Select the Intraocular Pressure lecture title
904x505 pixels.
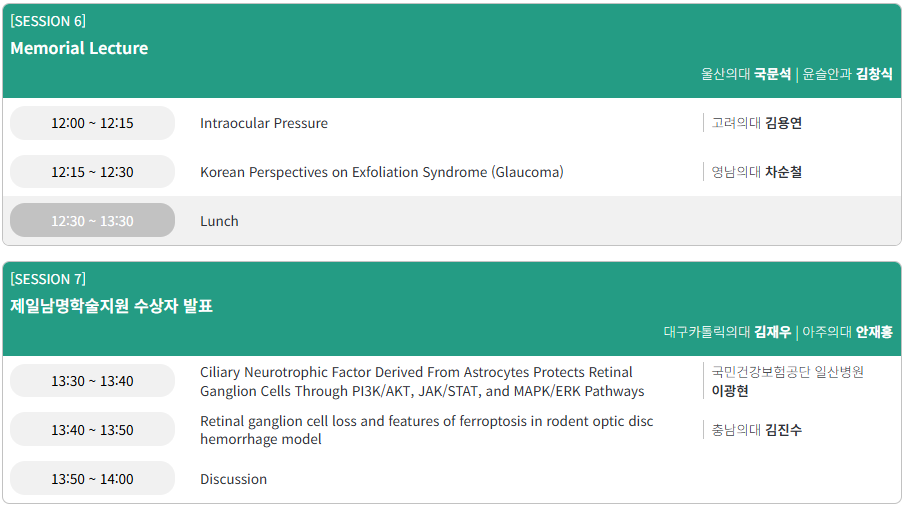(x=264, y=123)
